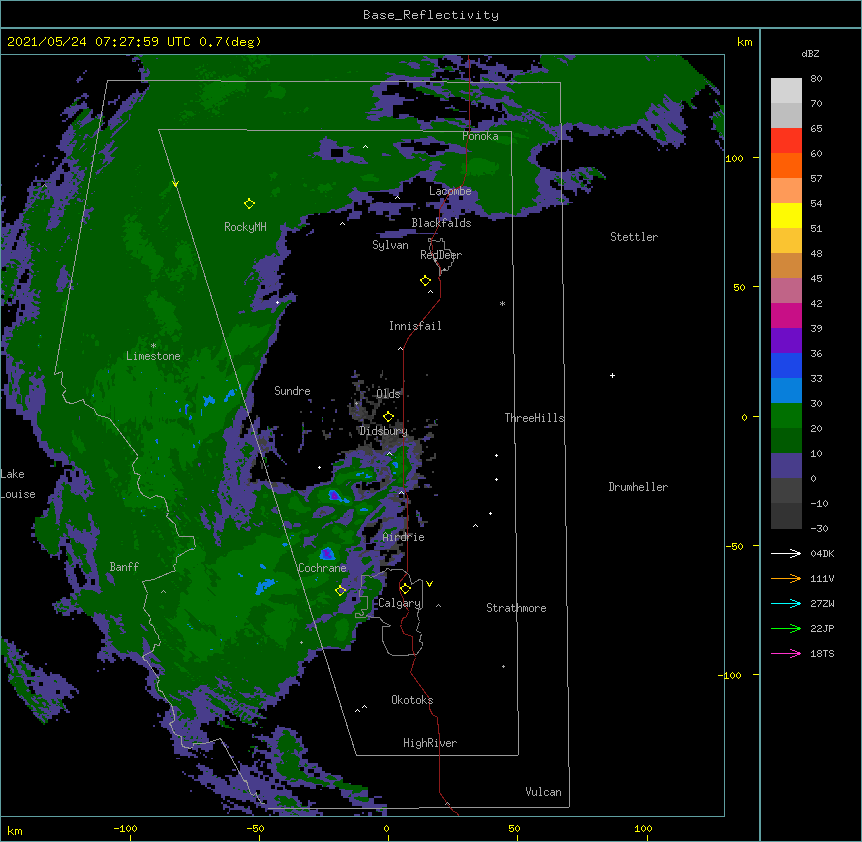862x842 pixels.
Task: Pick the blue 36–33 dBZ color swatch
Action: [786, 365]
